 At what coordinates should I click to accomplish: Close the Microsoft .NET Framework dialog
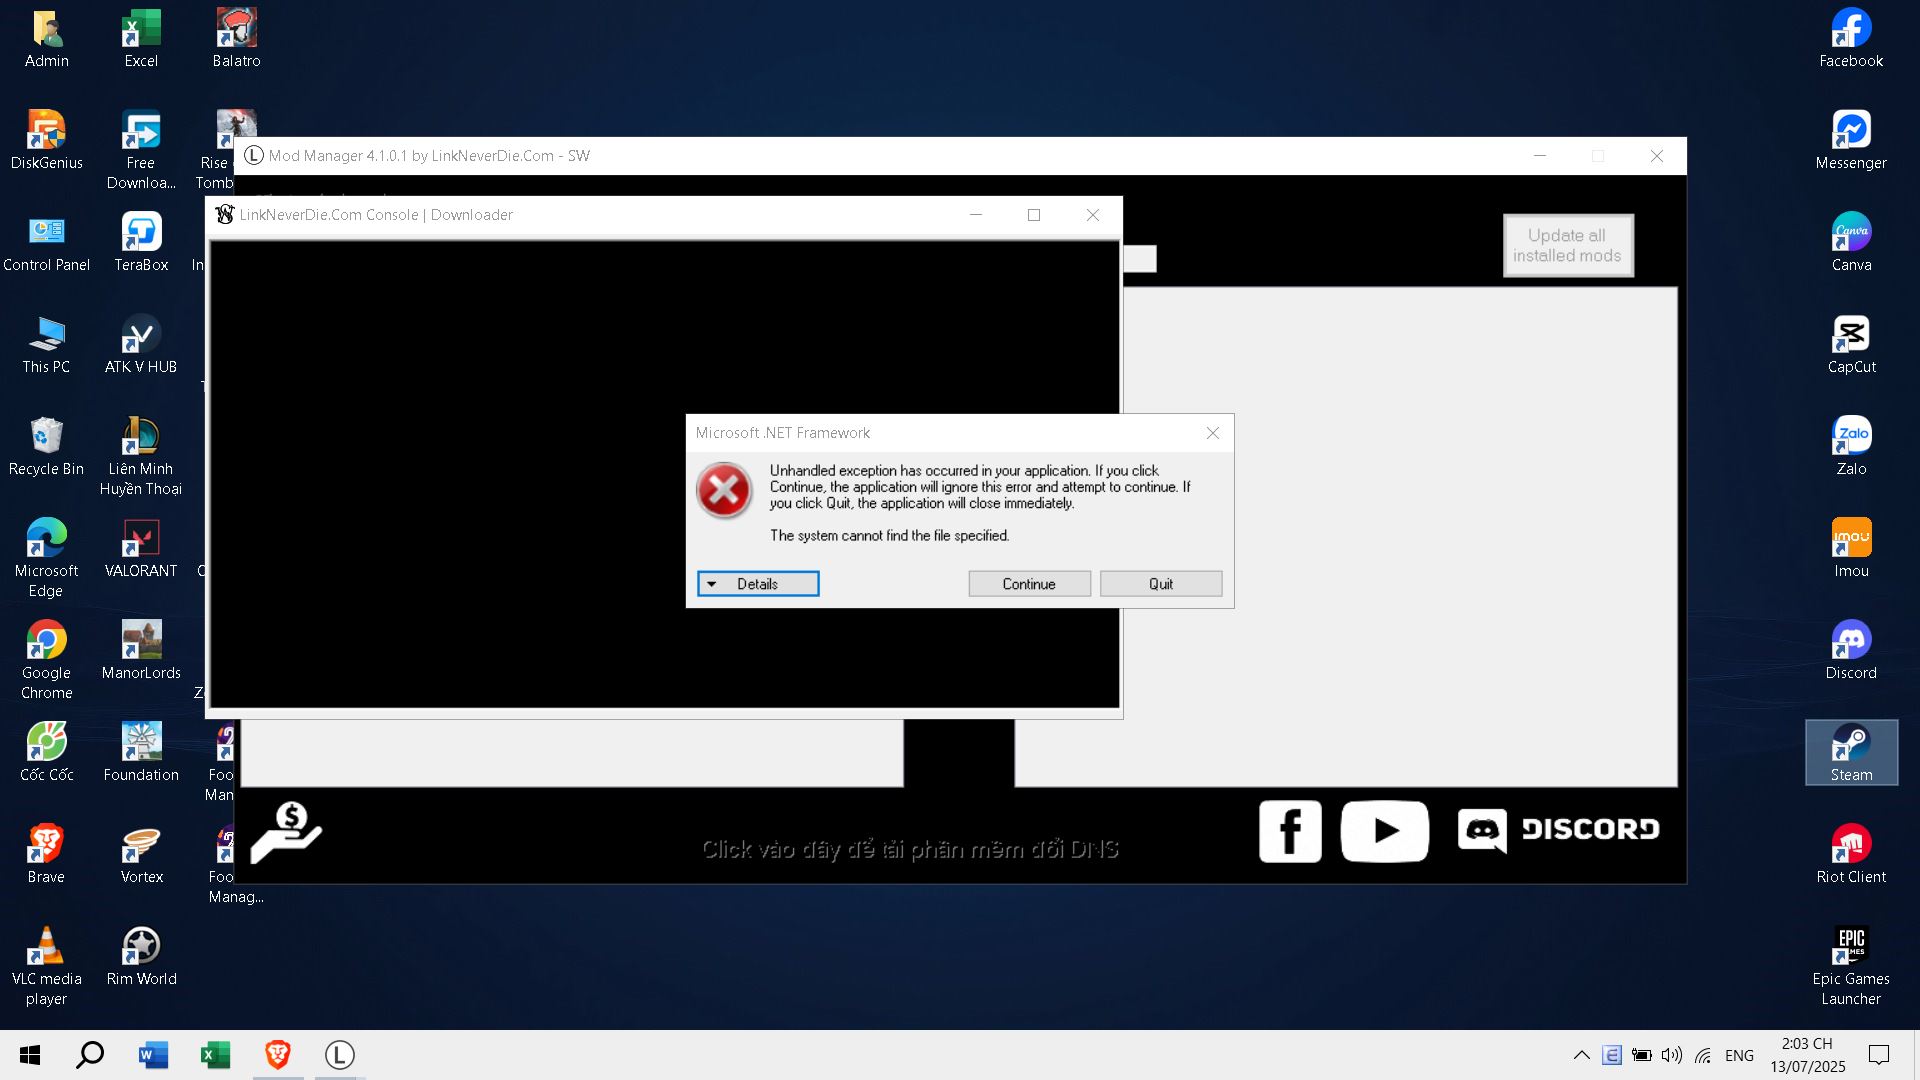[1212, 433]
